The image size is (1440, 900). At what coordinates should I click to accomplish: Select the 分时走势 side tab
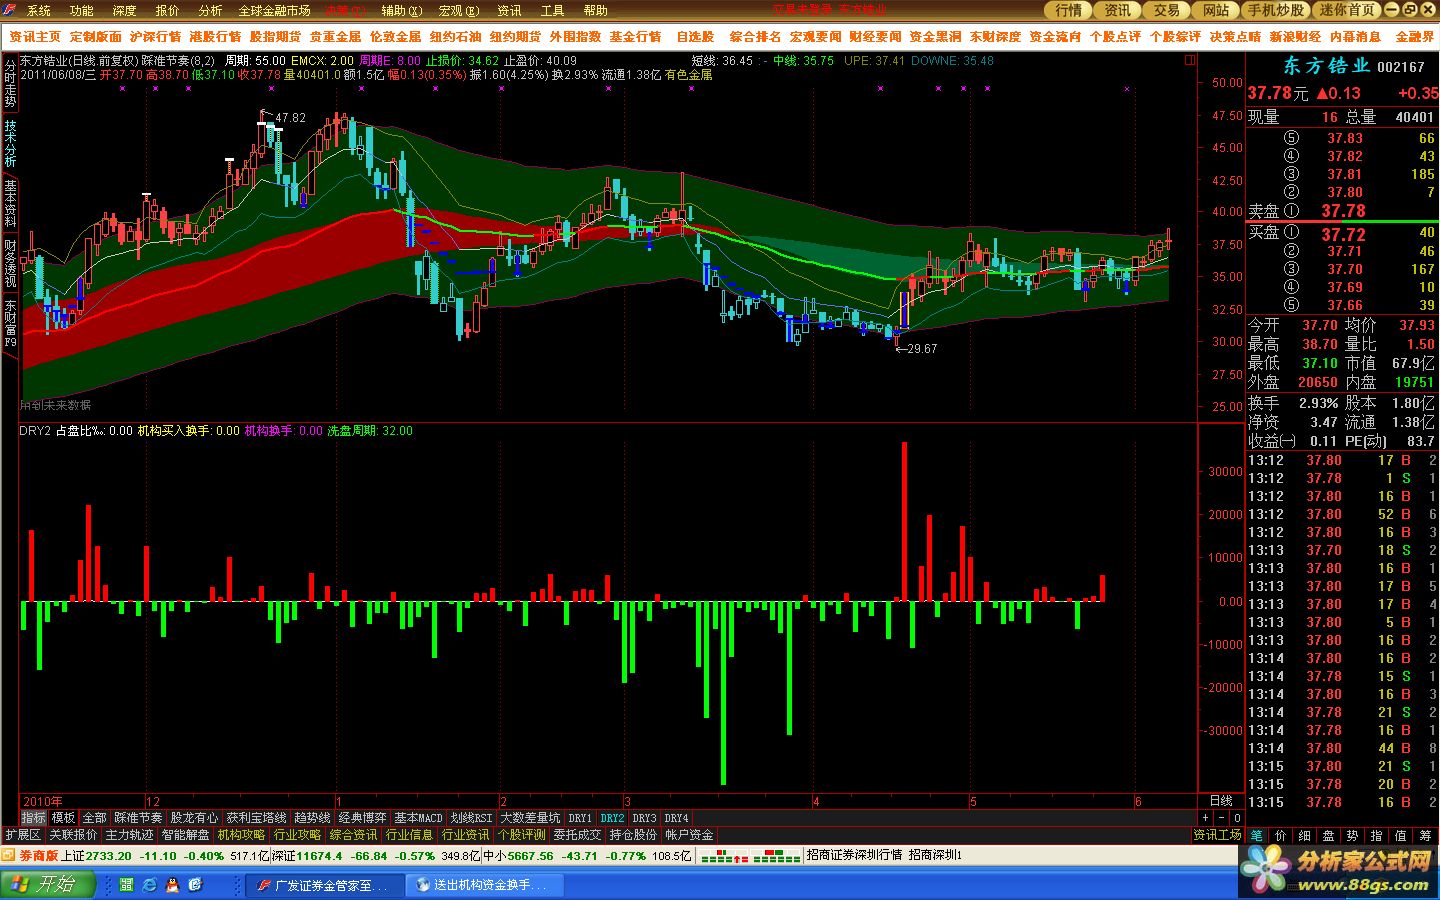pos(10,82)
